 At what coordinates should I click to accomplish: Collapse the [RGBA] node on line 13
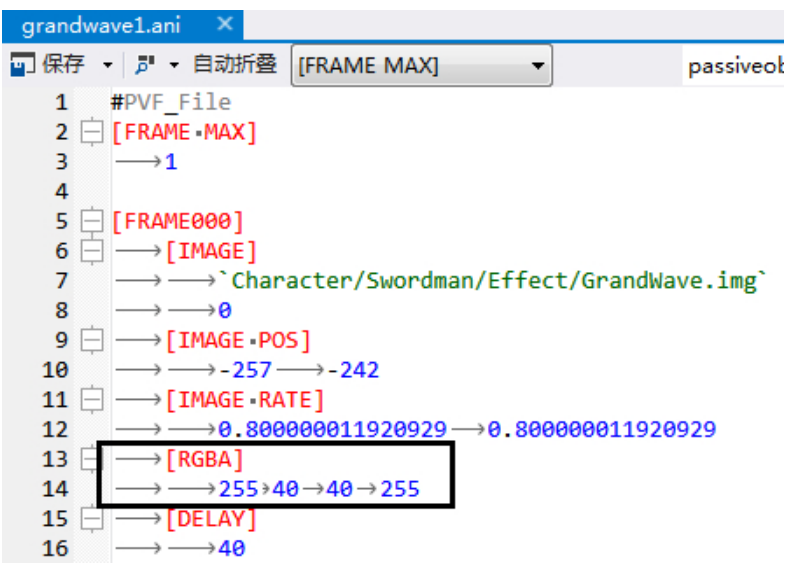pyautogui.click(x=92, y=459)
